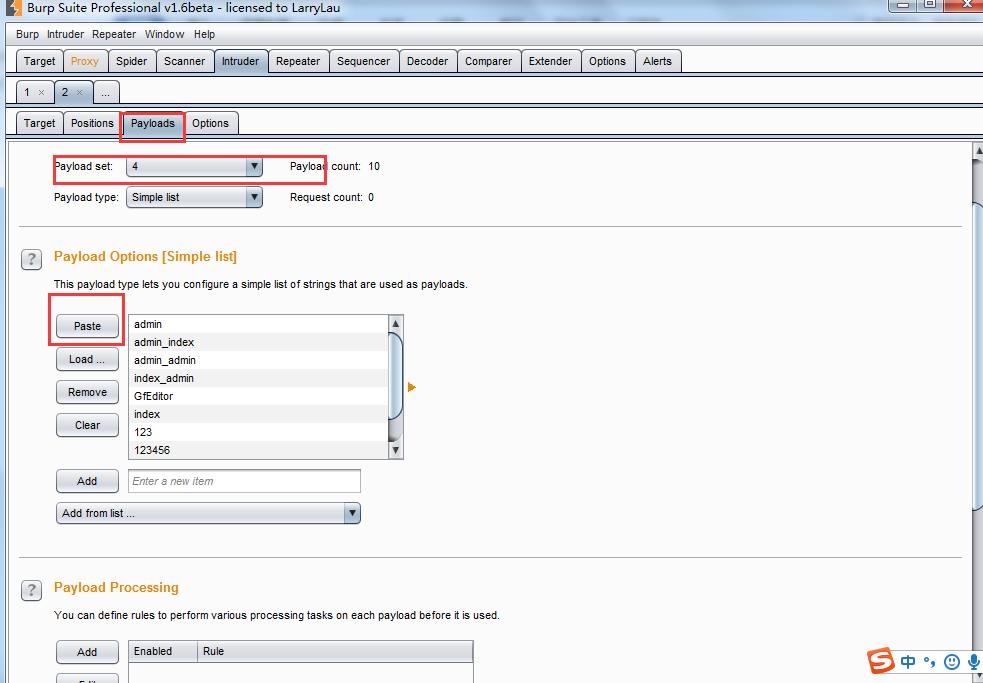Click payload list scrollbar down arrow

click(396, 450)
